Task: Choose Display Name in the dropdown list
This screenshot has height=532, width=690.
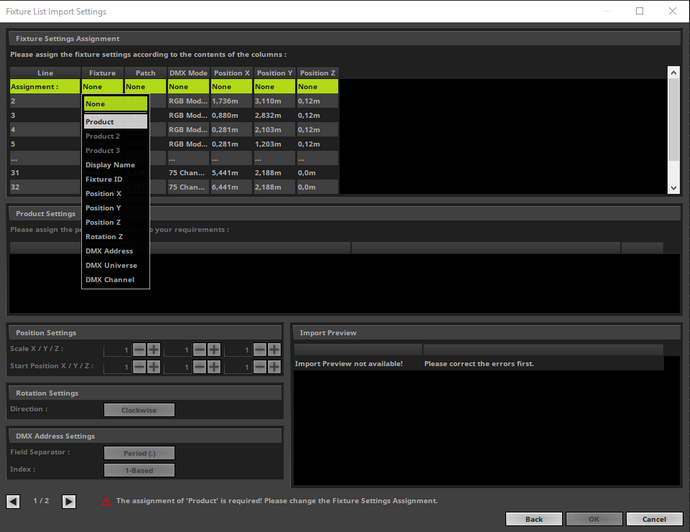Action: click(x=116, y=165)
